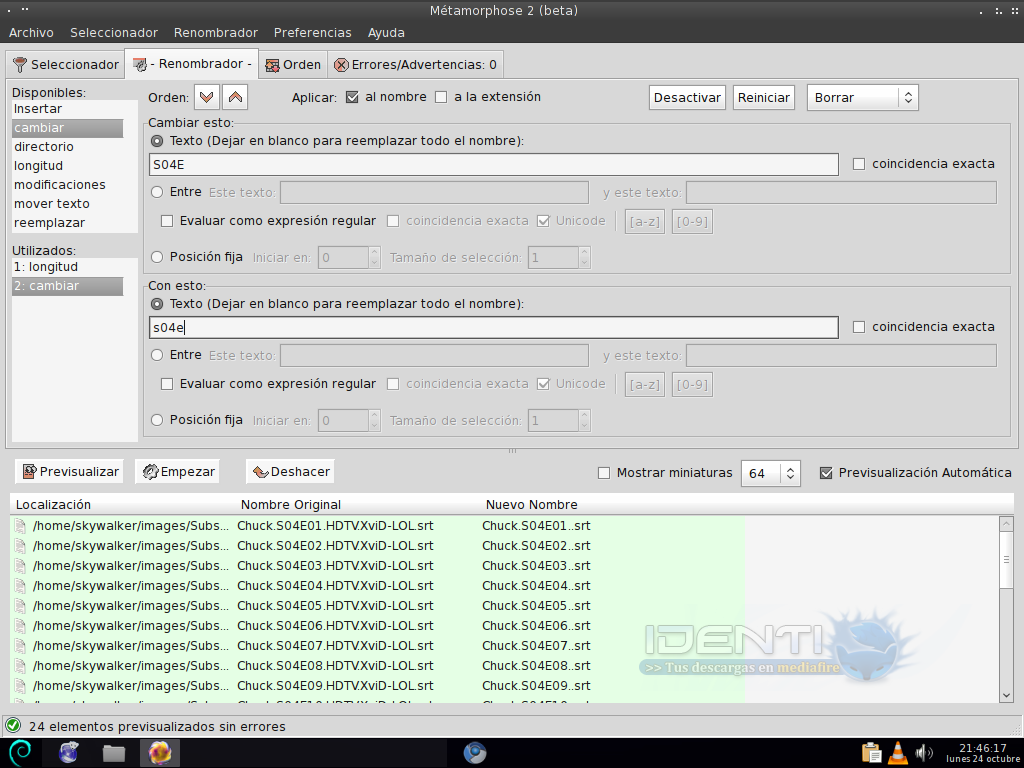Toggle 'Mostrar miniaturas' checkbox

[x=604, y=473]
